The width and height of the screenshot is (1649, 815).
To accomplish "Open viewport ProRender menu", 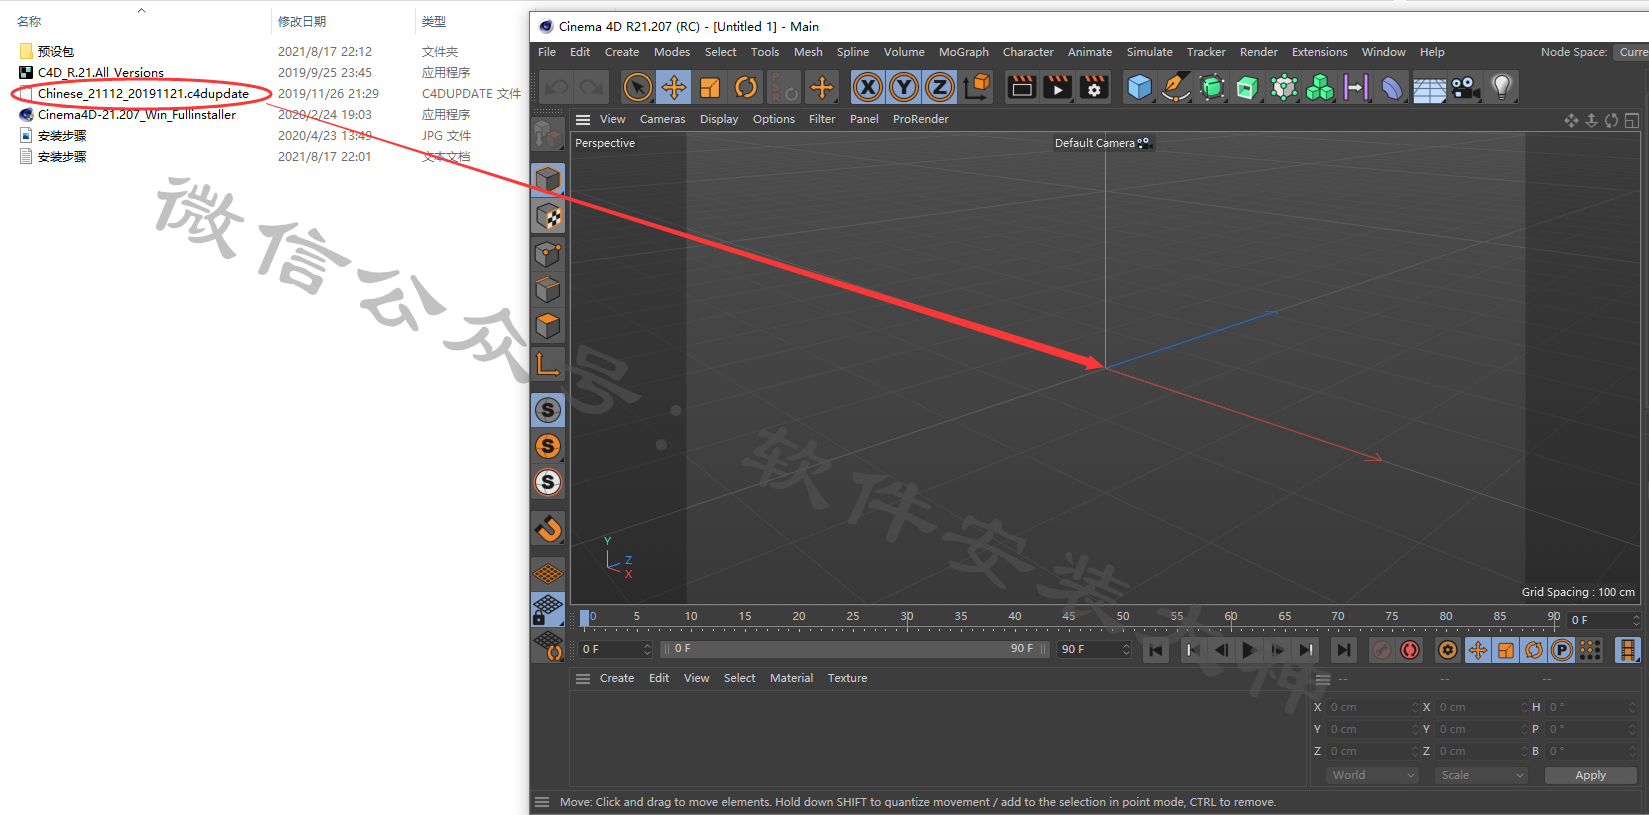I will pyautogui.click(x=921, y=119).
